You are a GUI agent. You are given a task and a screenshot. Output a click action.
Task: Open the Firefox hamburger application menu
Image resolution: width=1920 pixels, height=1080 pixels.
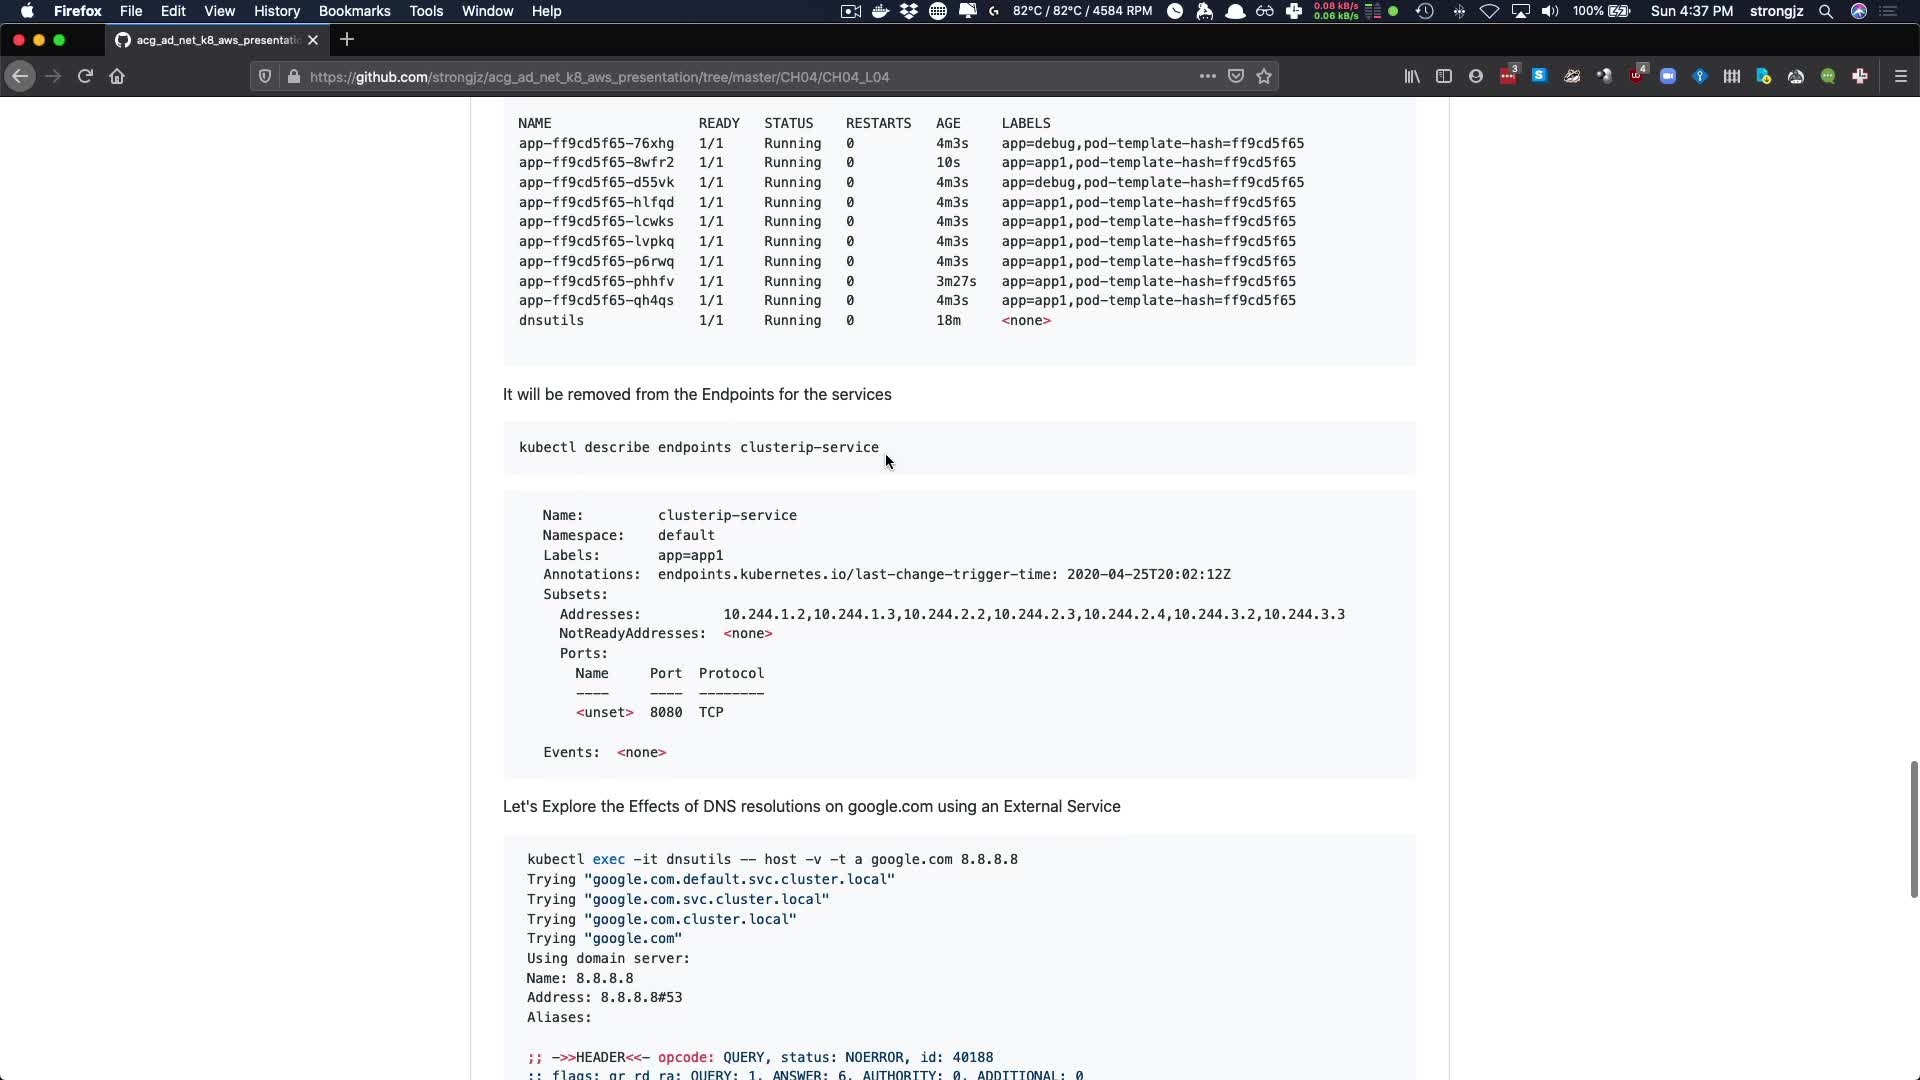[x=1901, y=76]
